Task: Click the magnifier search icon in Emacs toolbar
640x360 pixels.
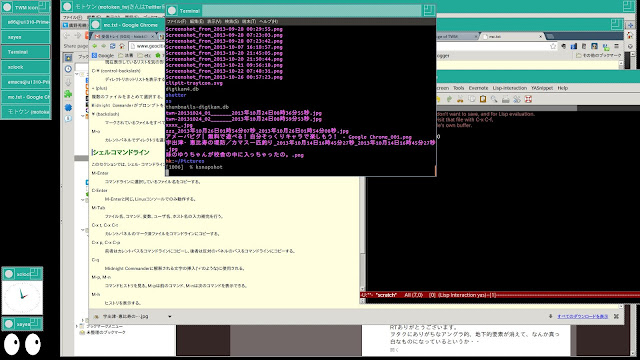Action: pyautogui.click(x=494, y=99)
